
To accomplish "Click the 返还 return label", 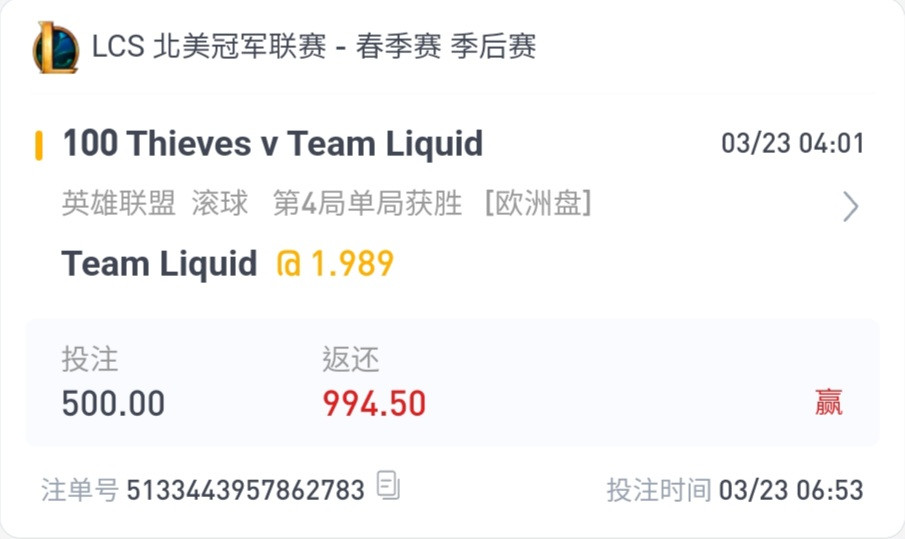I will (350, 359).
